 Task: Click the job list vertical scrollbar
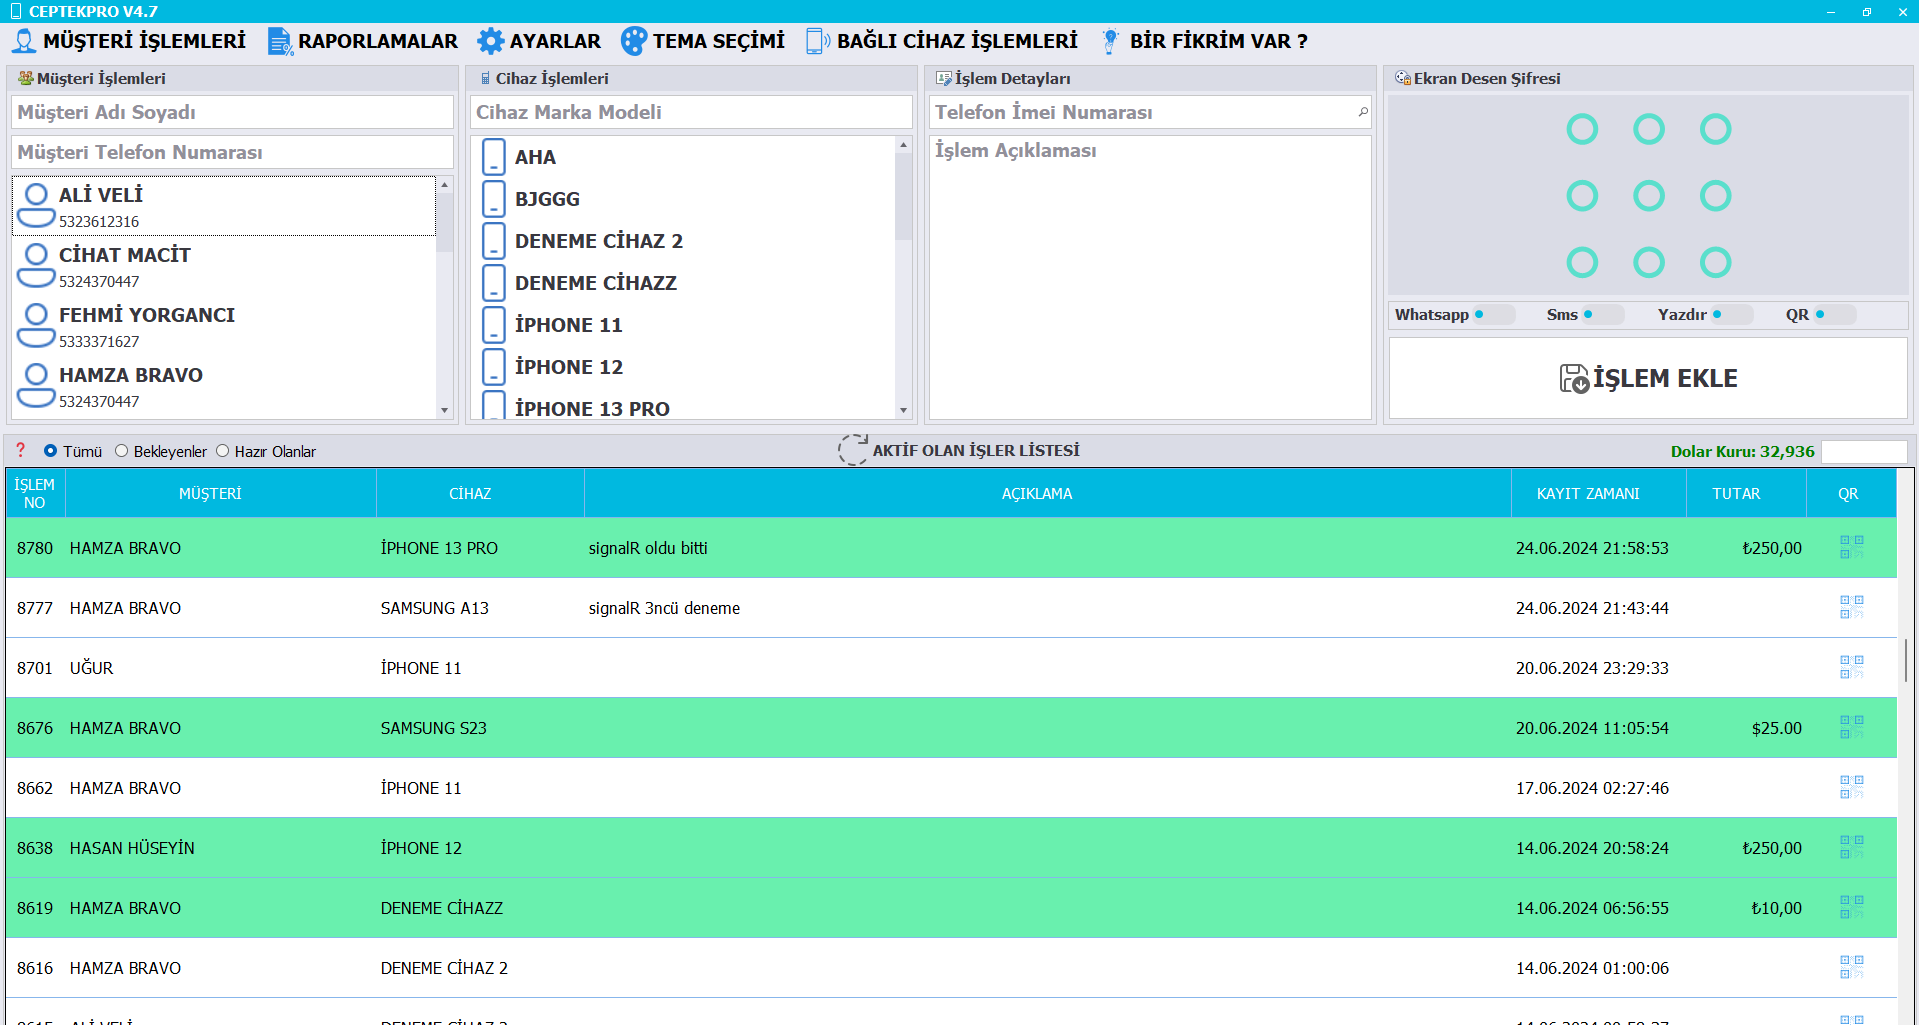click(x=1906, y=661)
